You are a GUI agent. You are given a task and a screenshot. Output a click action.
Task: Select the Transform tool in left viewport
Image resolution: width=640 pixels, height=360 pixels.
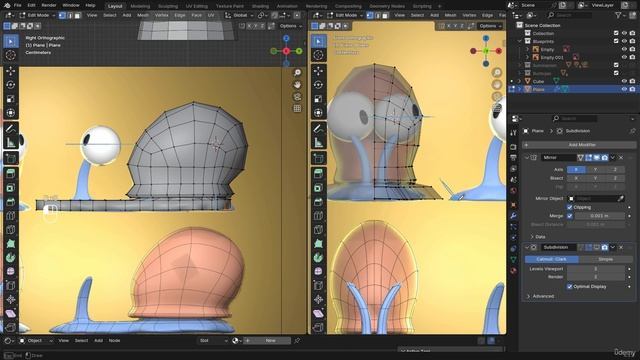pos(11,113)
